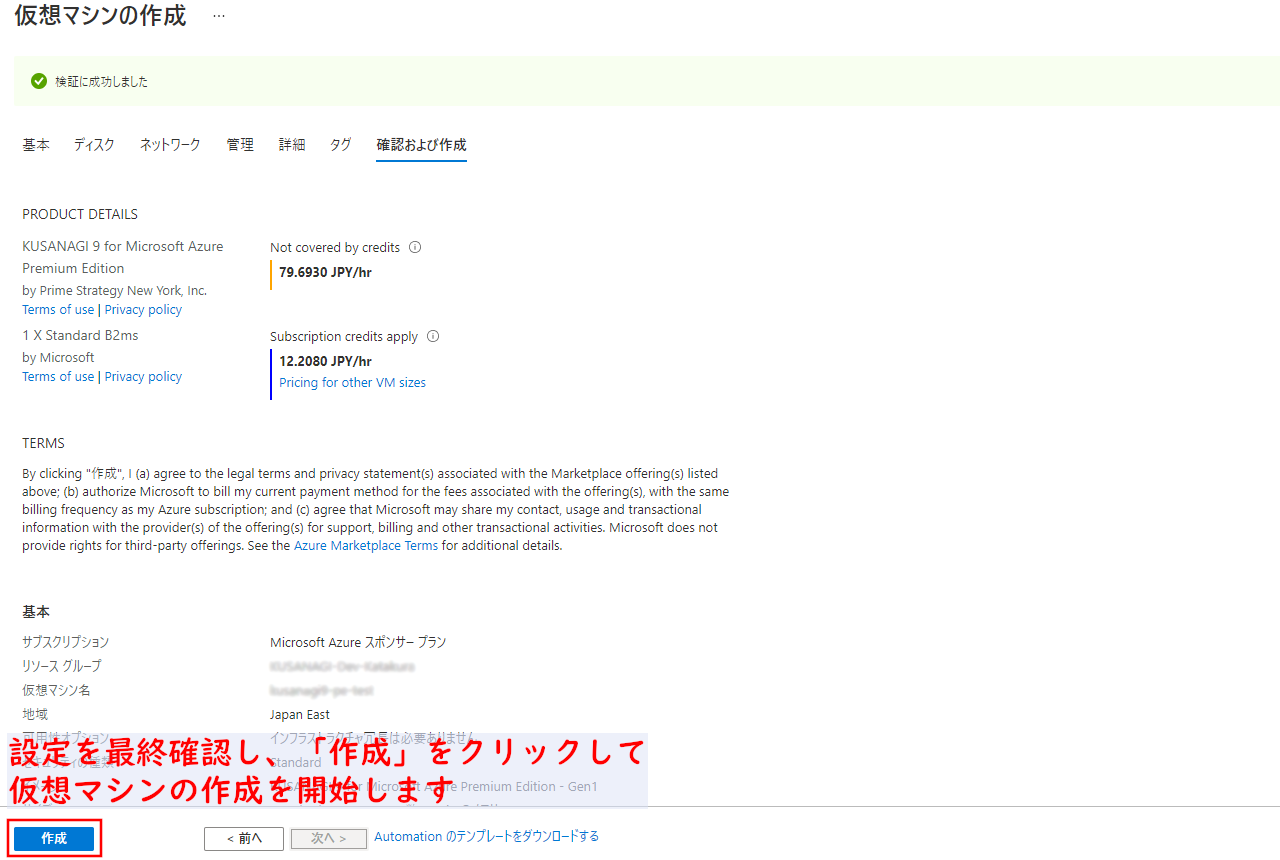
Task: Open the 詳細 tab
Action: click(292, 145)
